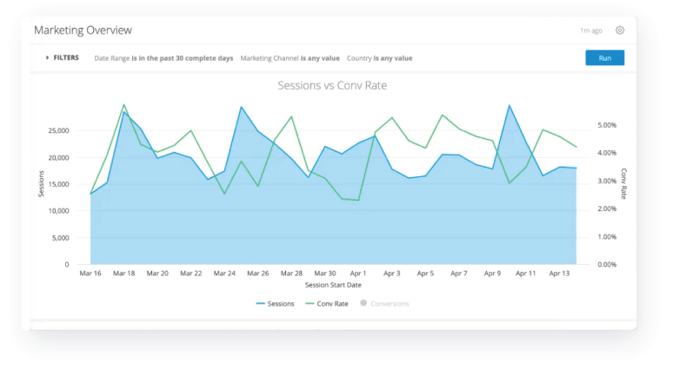Click the Apr 11 x-axis label
673x370 pixels.
coord(526,273)
